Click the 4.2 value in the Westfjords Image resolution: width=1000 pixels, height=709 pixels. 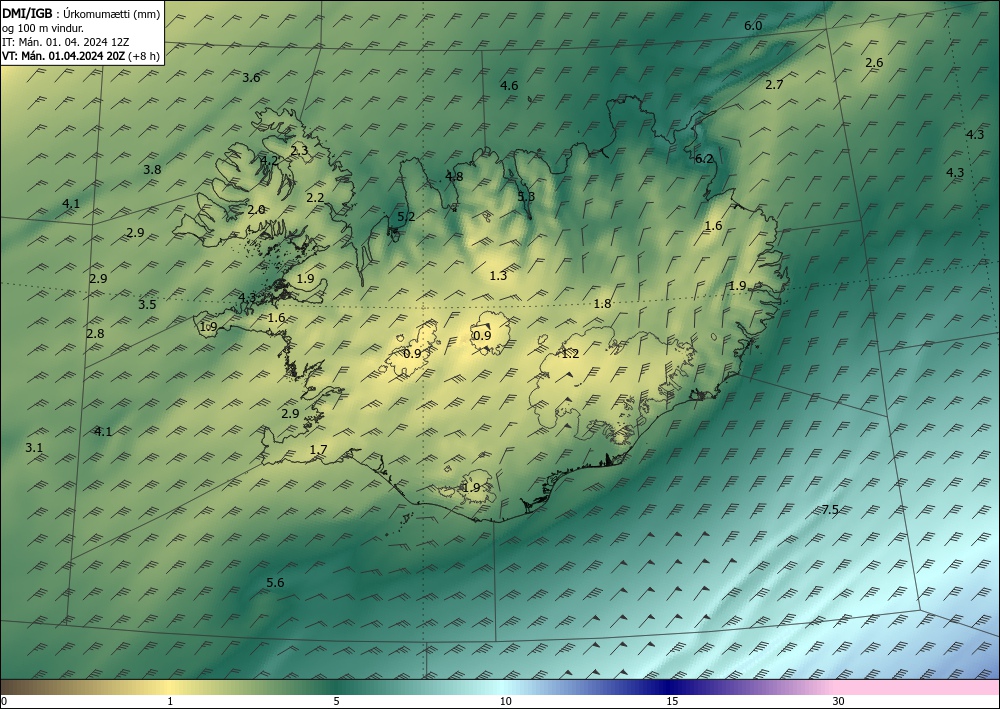coord(269,161)
